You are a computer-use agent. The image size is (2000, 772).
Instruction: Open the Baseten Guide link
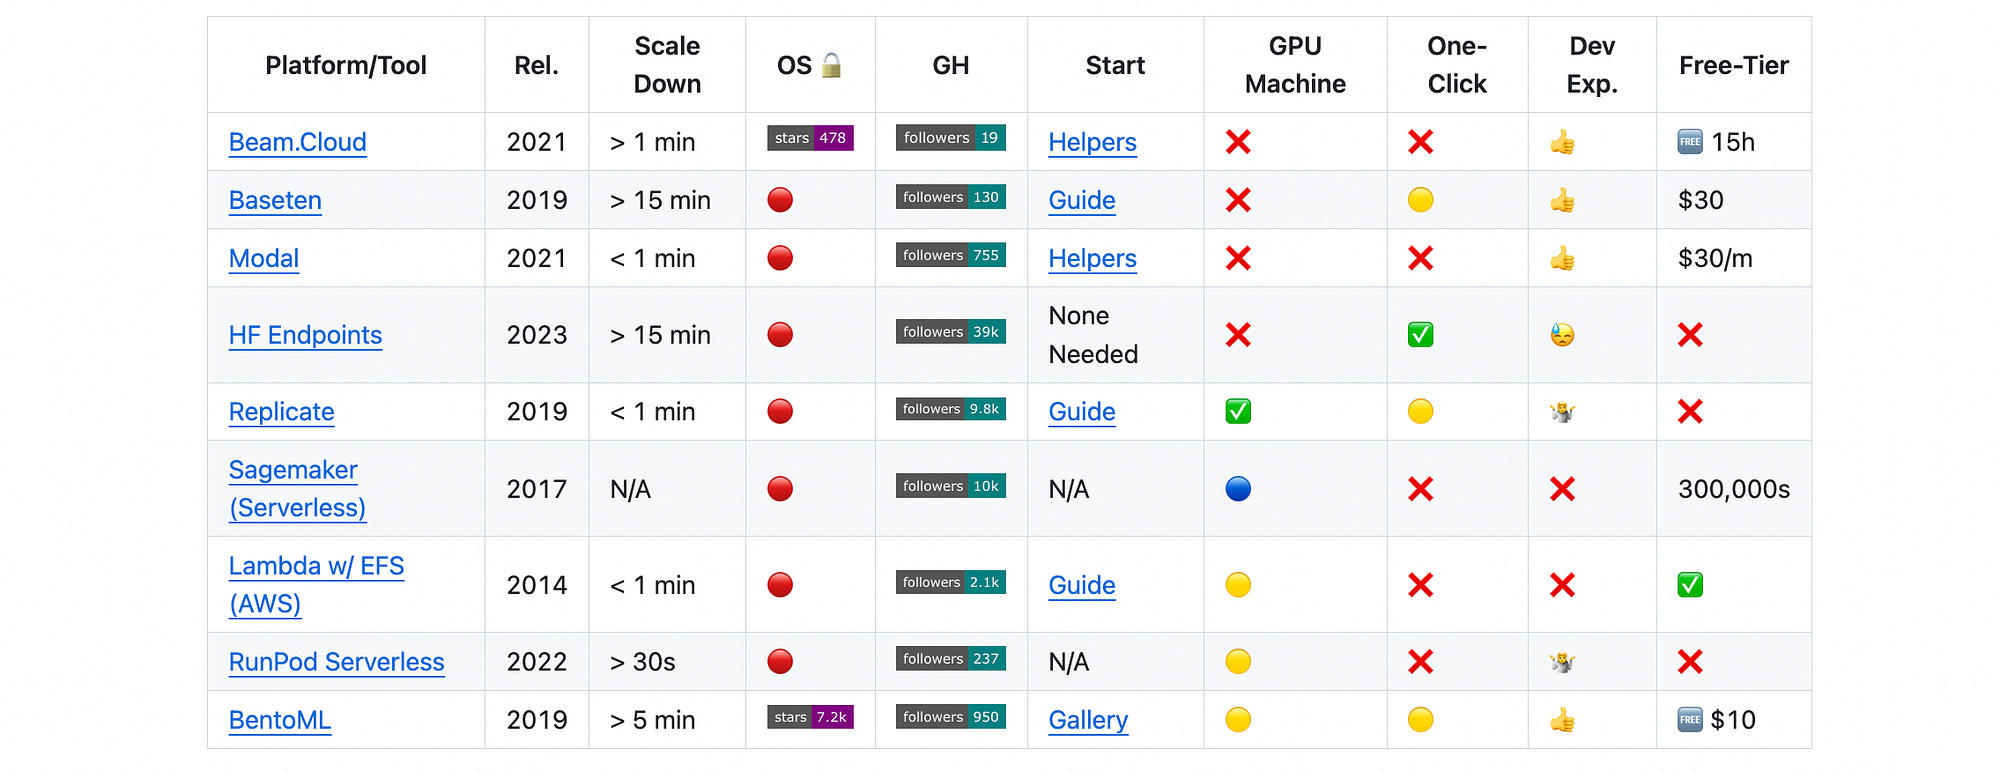click(1082, 200)
